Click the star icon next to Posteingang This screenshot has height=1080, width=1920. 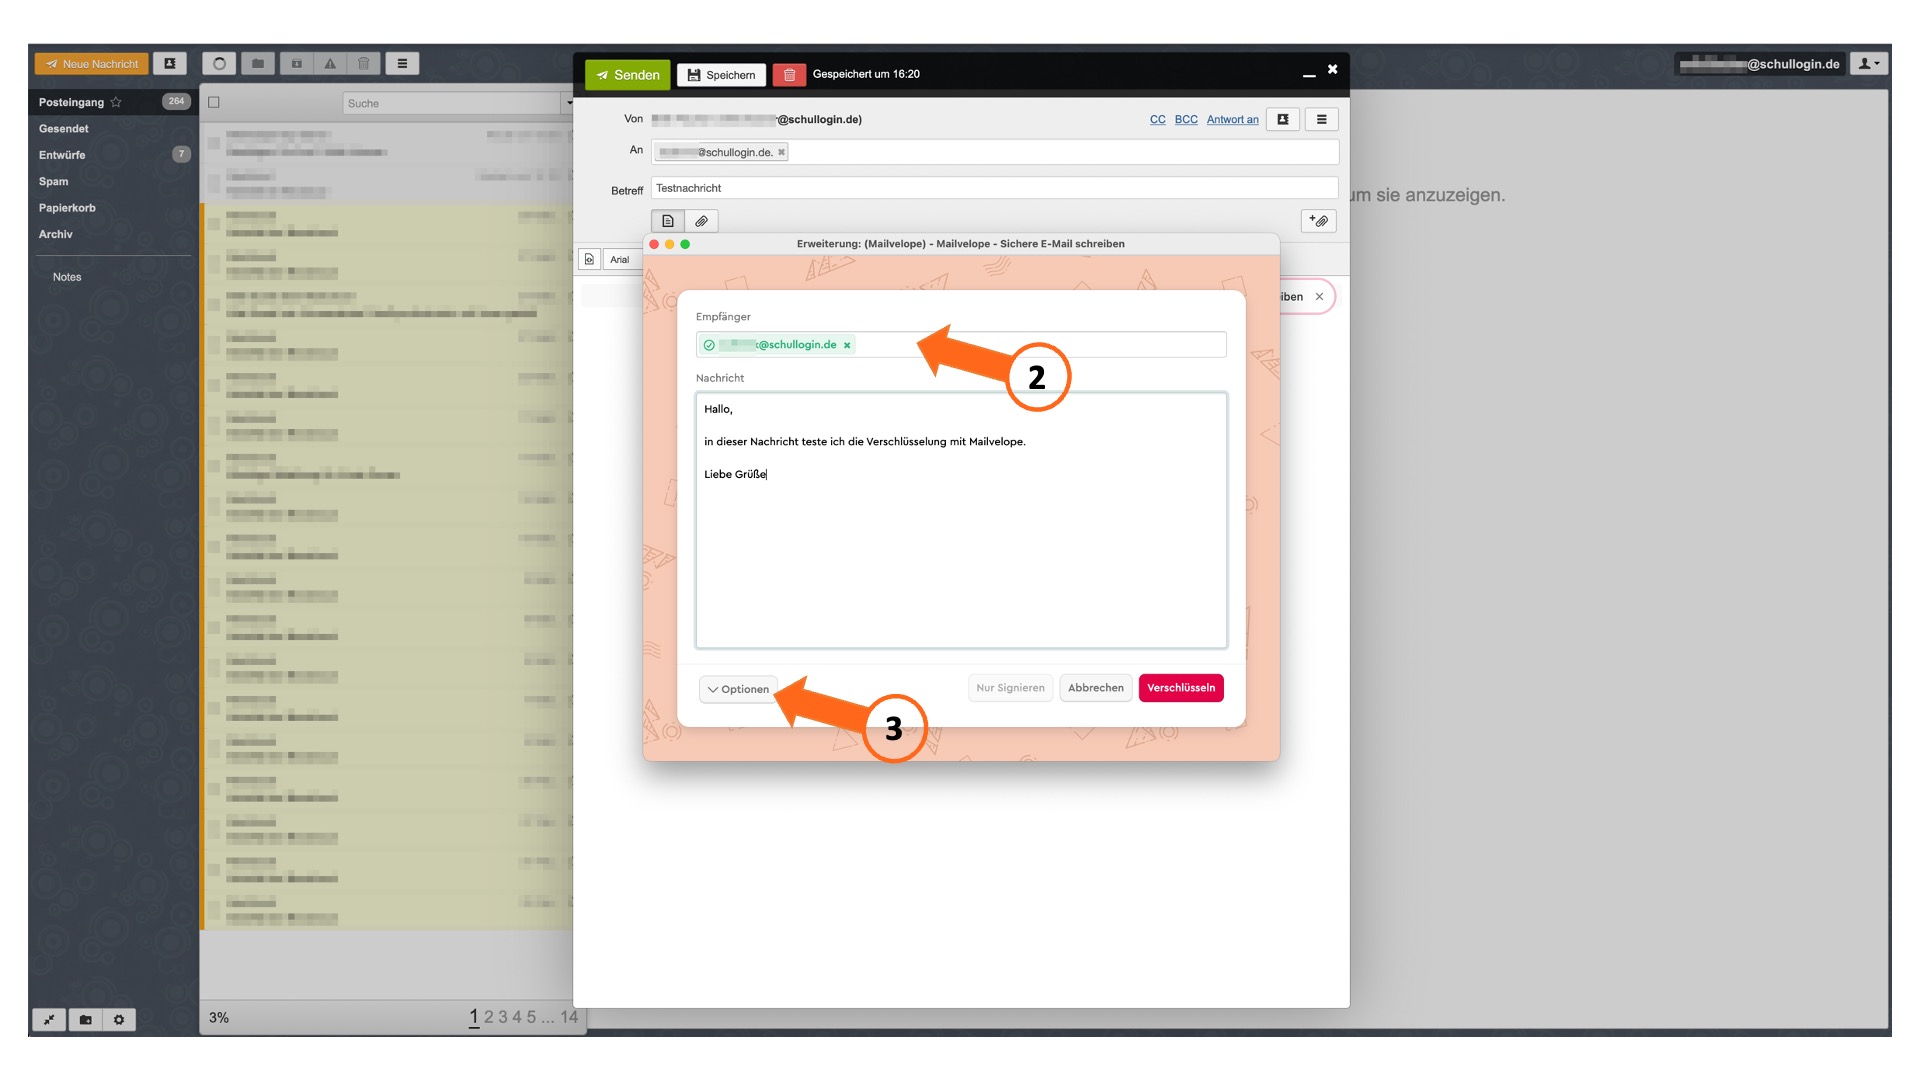[116, 102]
